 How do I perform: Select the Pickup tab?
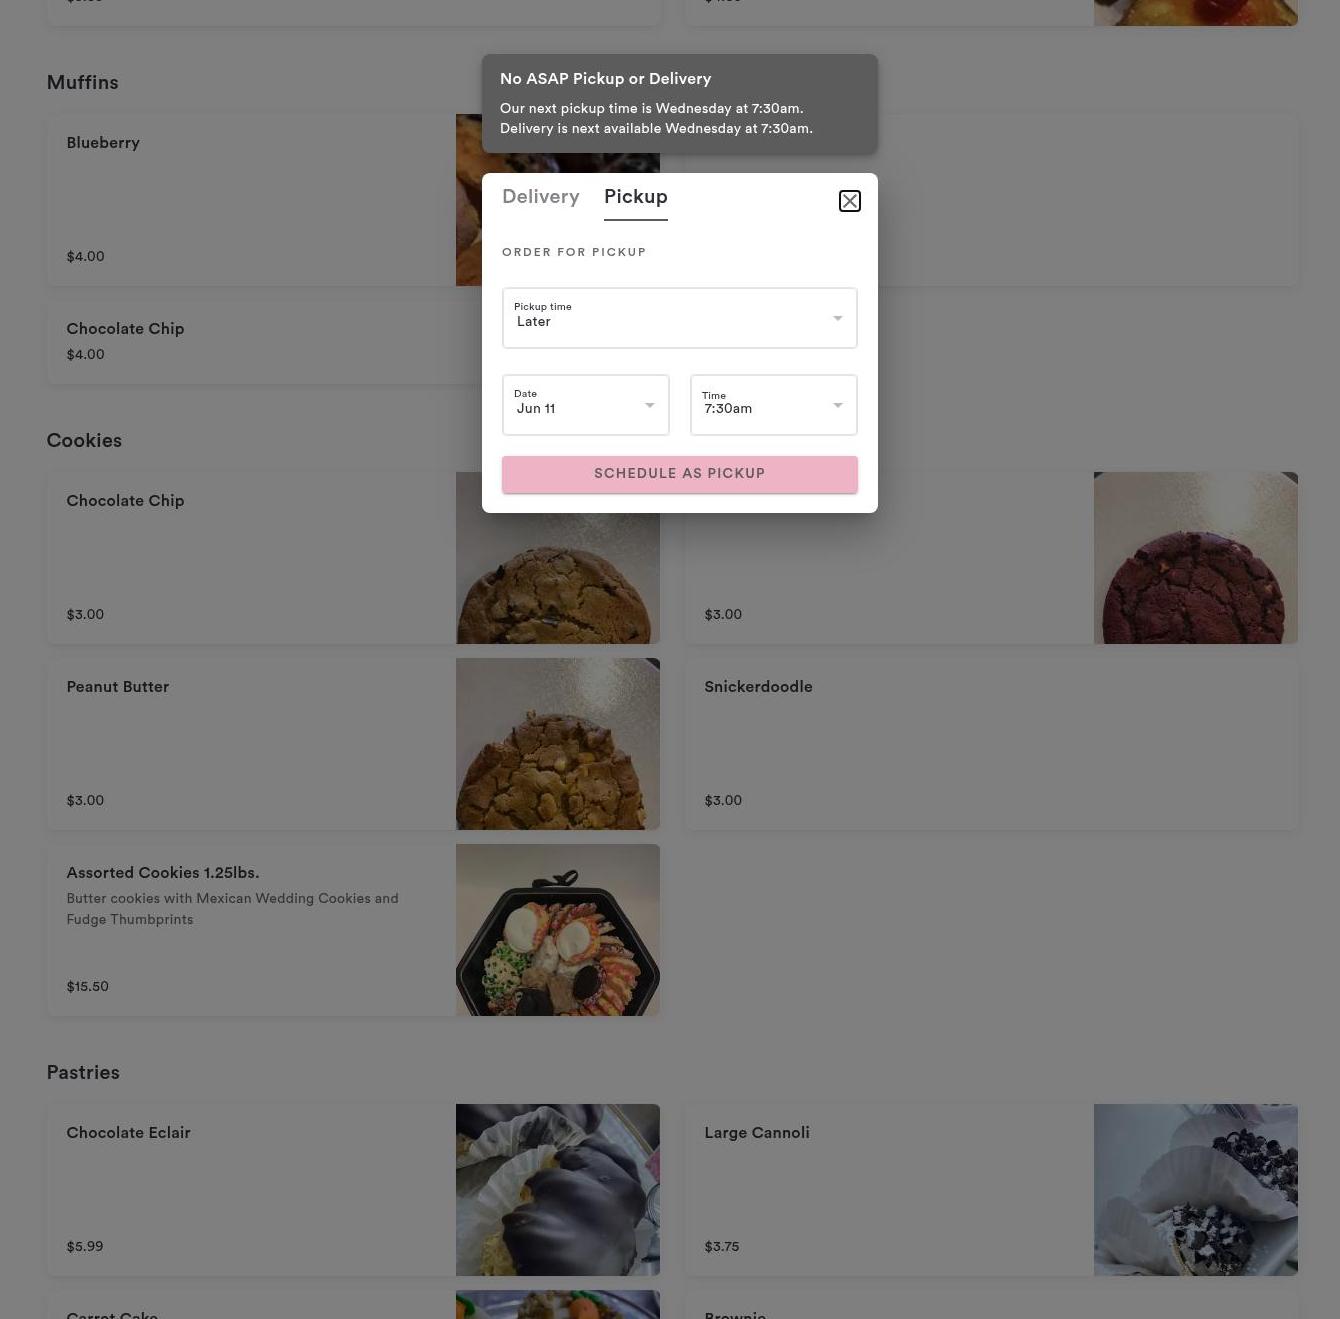pyautogui.click(x=635, y=197)
